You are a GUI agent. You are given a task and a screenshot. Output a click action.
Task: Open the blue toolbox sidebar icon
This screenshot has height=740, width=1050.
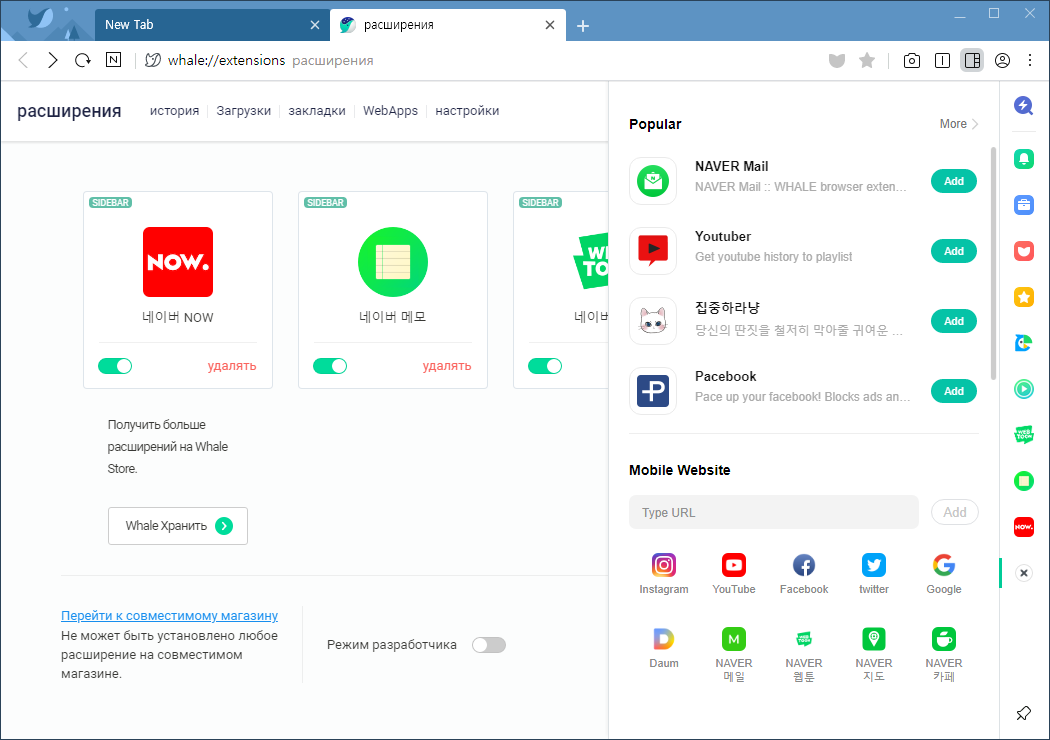1024,205
